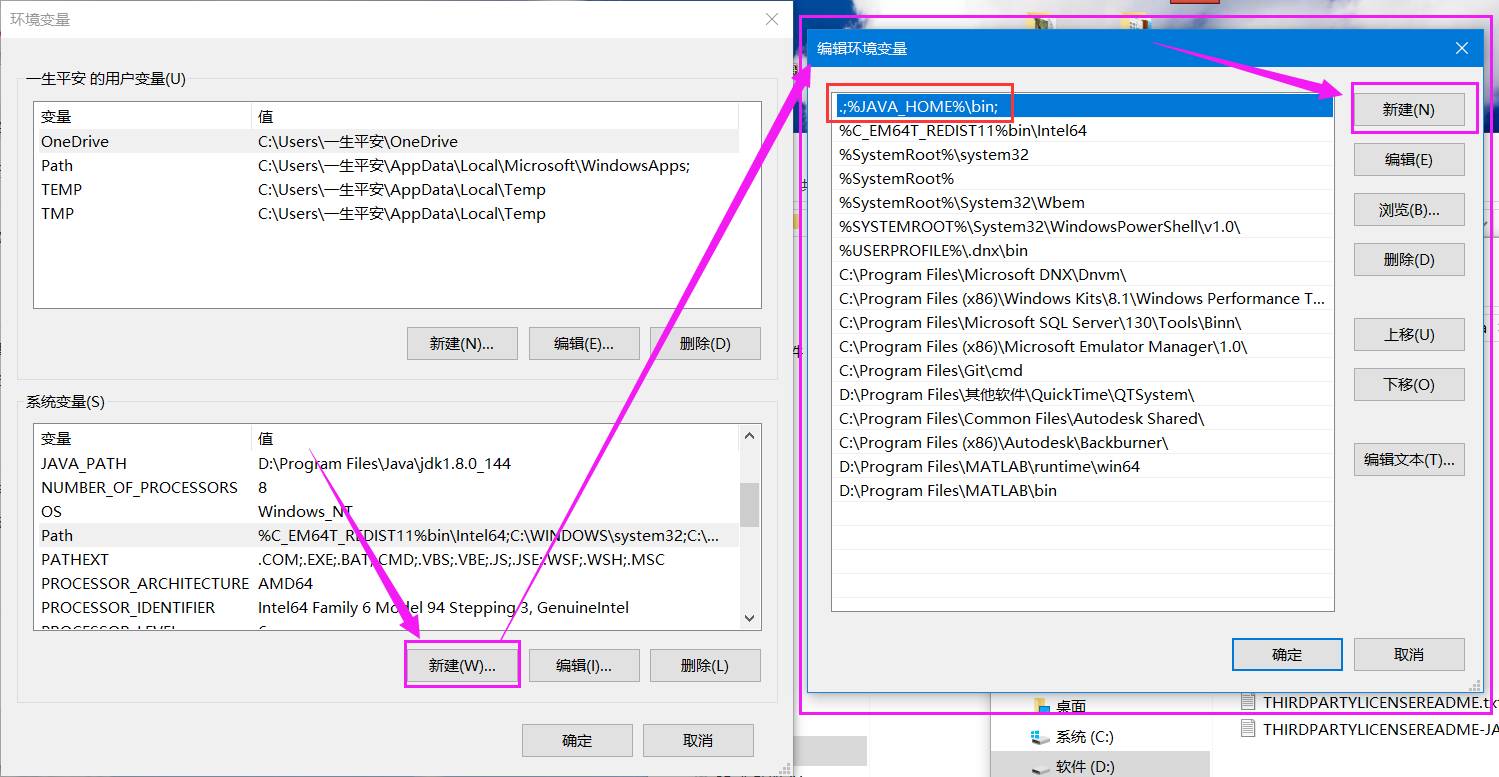Select QuickTime\QTSystem\ path entry
The height and width of the screenshot is (777, 1499).
[x=1083, y=394]
